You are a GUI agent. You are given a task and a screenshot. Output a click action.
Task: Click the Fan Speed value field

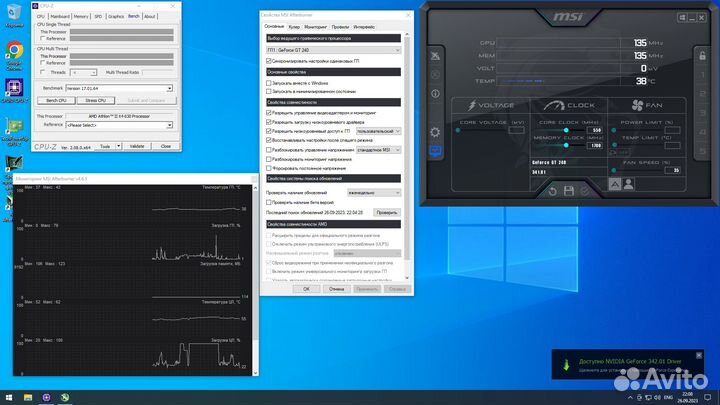tap(672, 170)
